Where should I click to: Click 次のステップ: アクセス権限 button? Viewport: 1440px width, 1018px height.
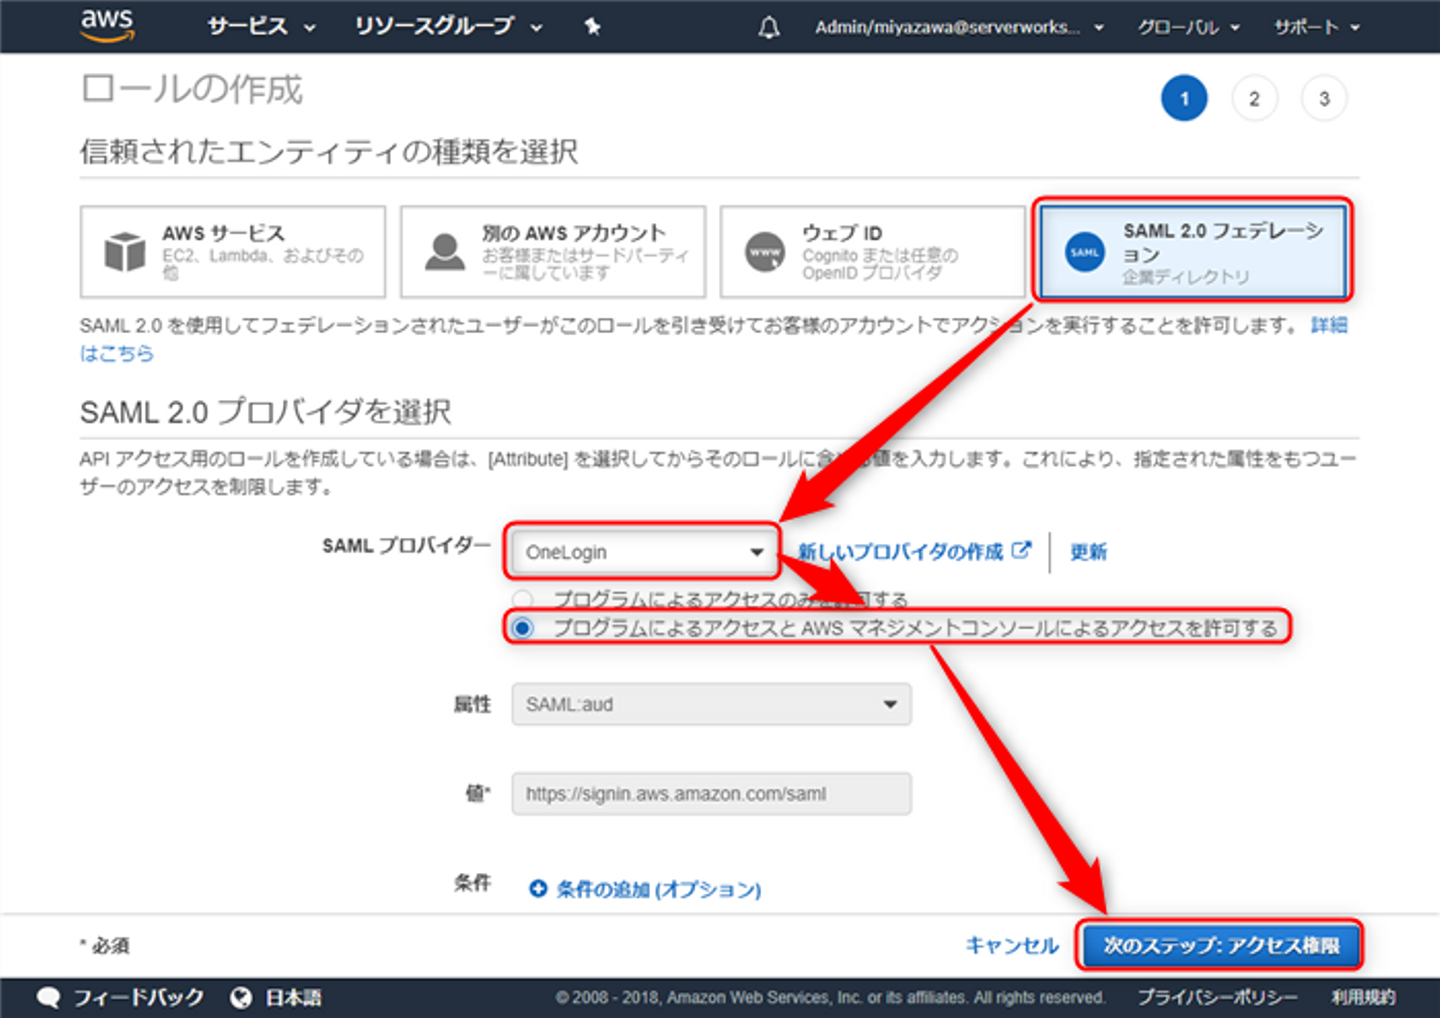pyautogui.click(x=1220, y=945)
